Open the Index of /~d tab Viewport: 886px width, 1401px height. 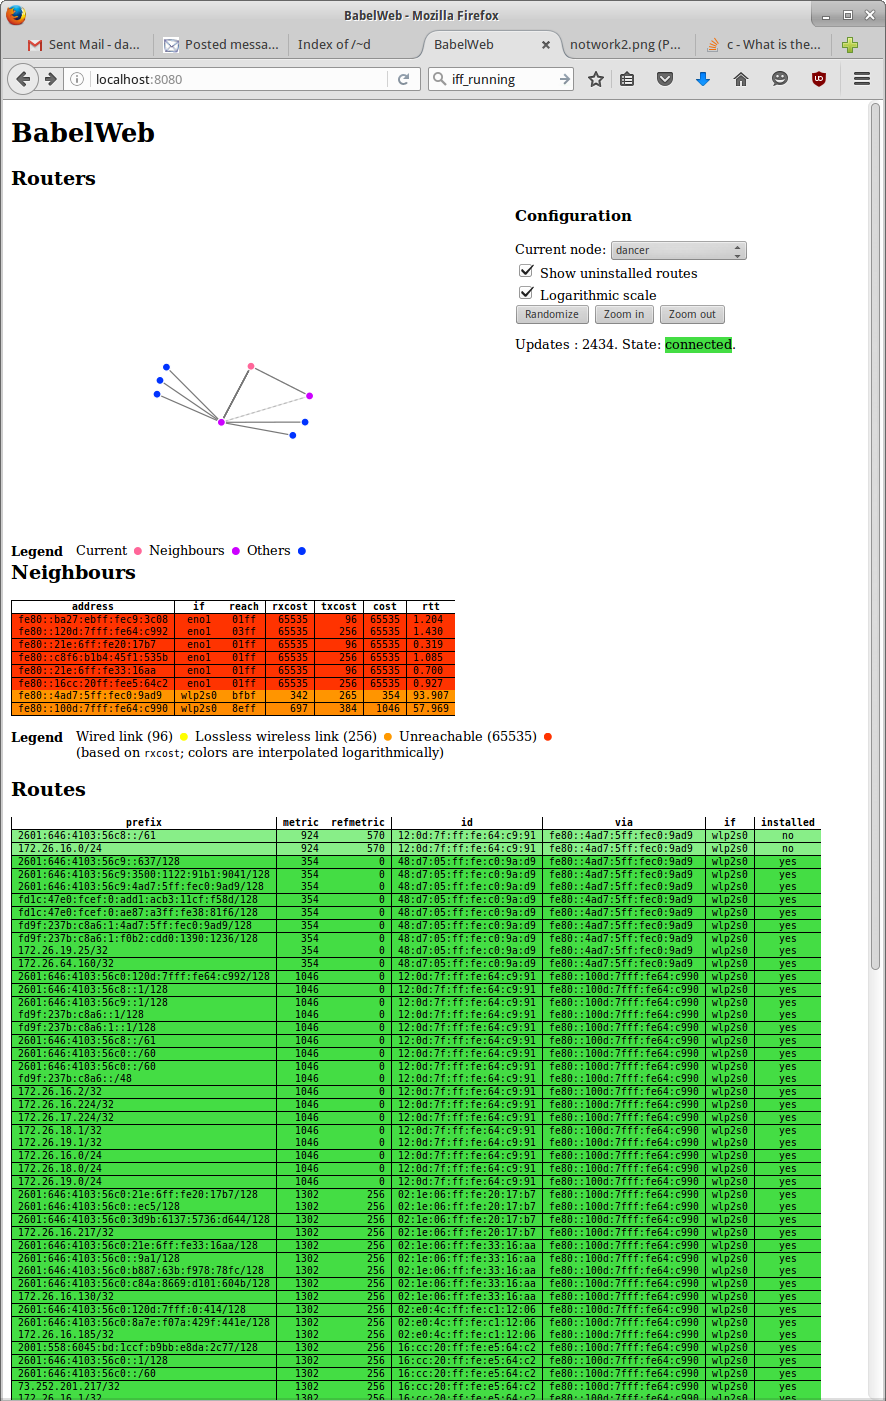[334, 45]
